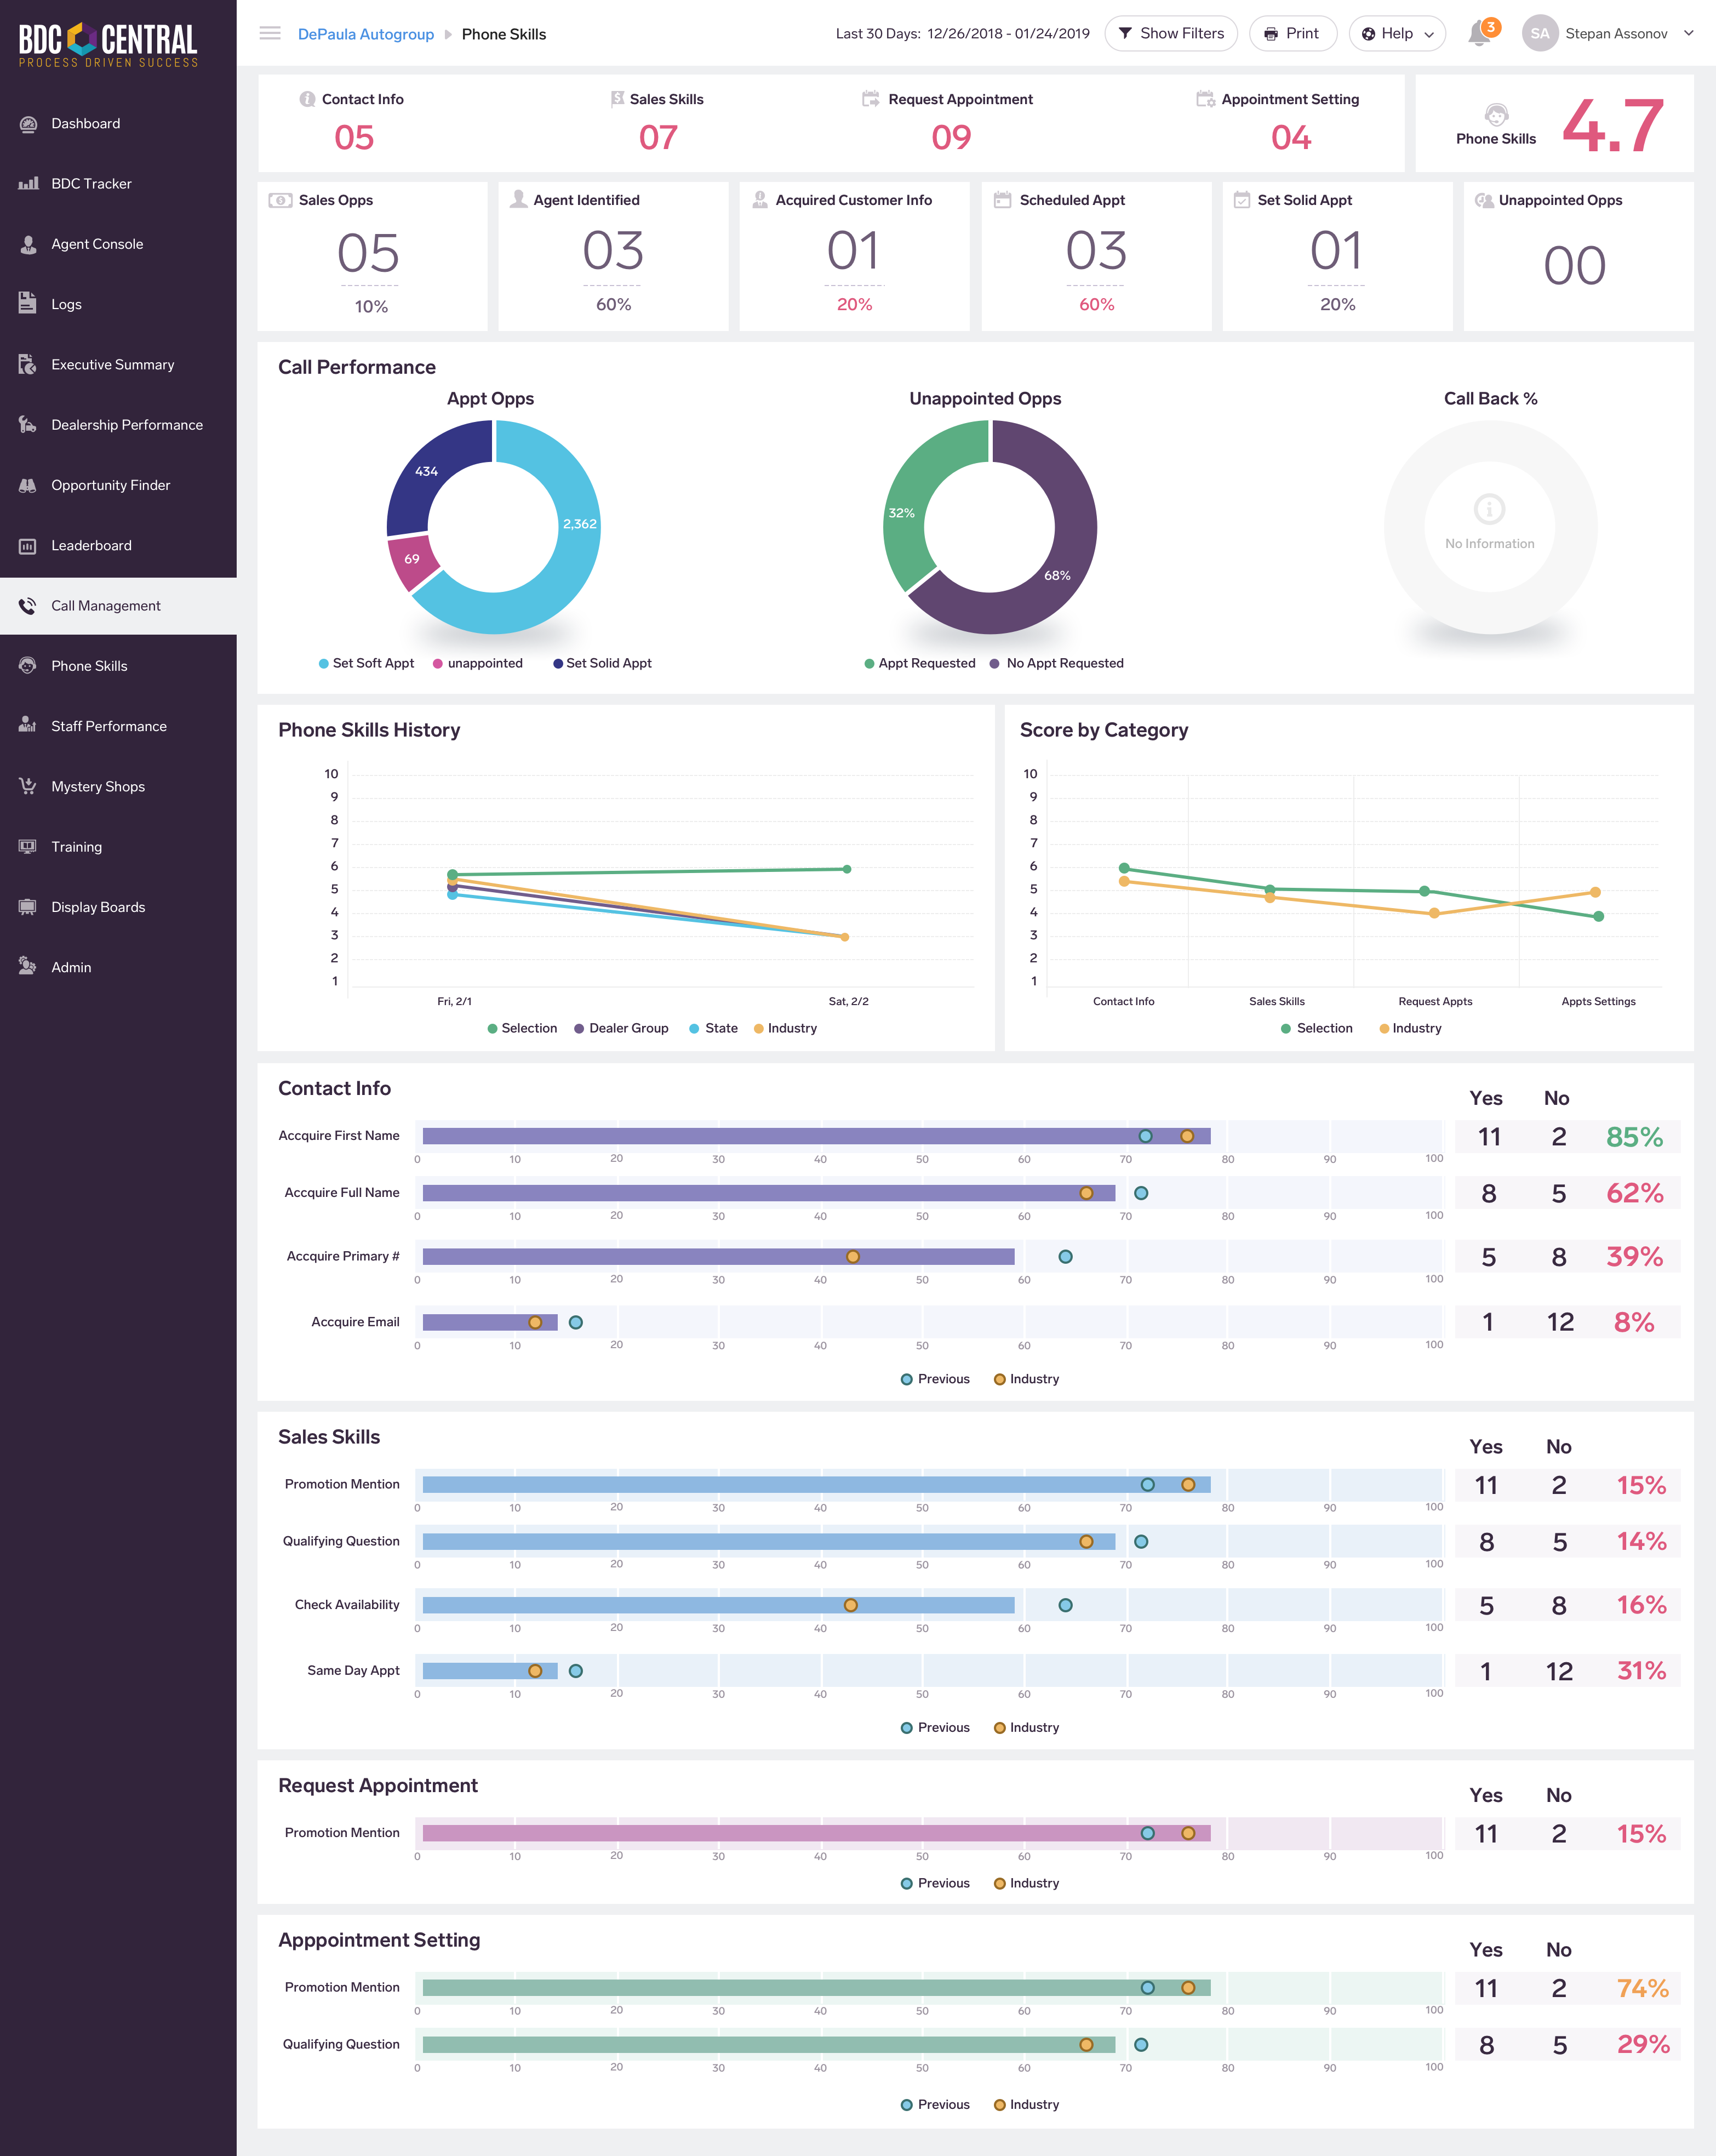
Task: Open the Stepan Assonov user menu arrow
Action: coord(1689,34)
